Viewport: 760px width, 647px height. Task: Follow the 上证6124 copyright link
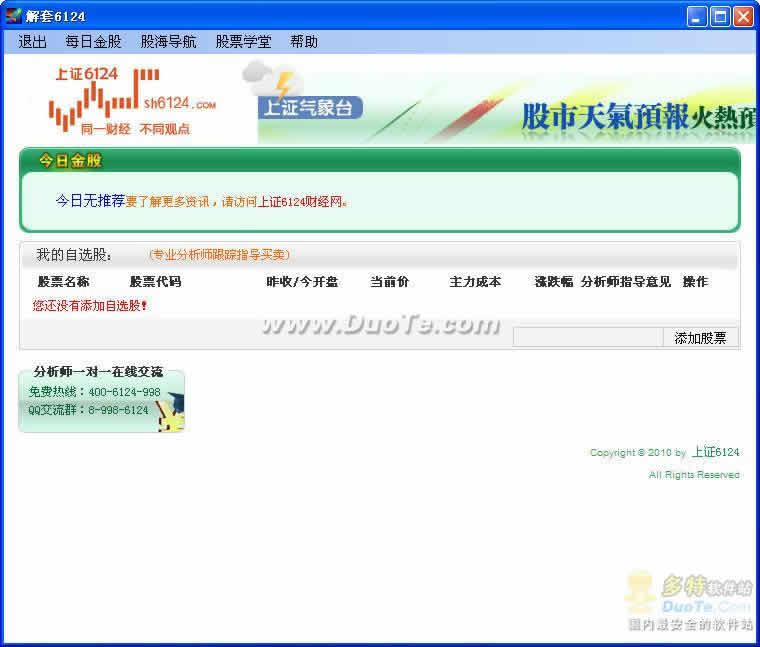(x=715, y=452)
